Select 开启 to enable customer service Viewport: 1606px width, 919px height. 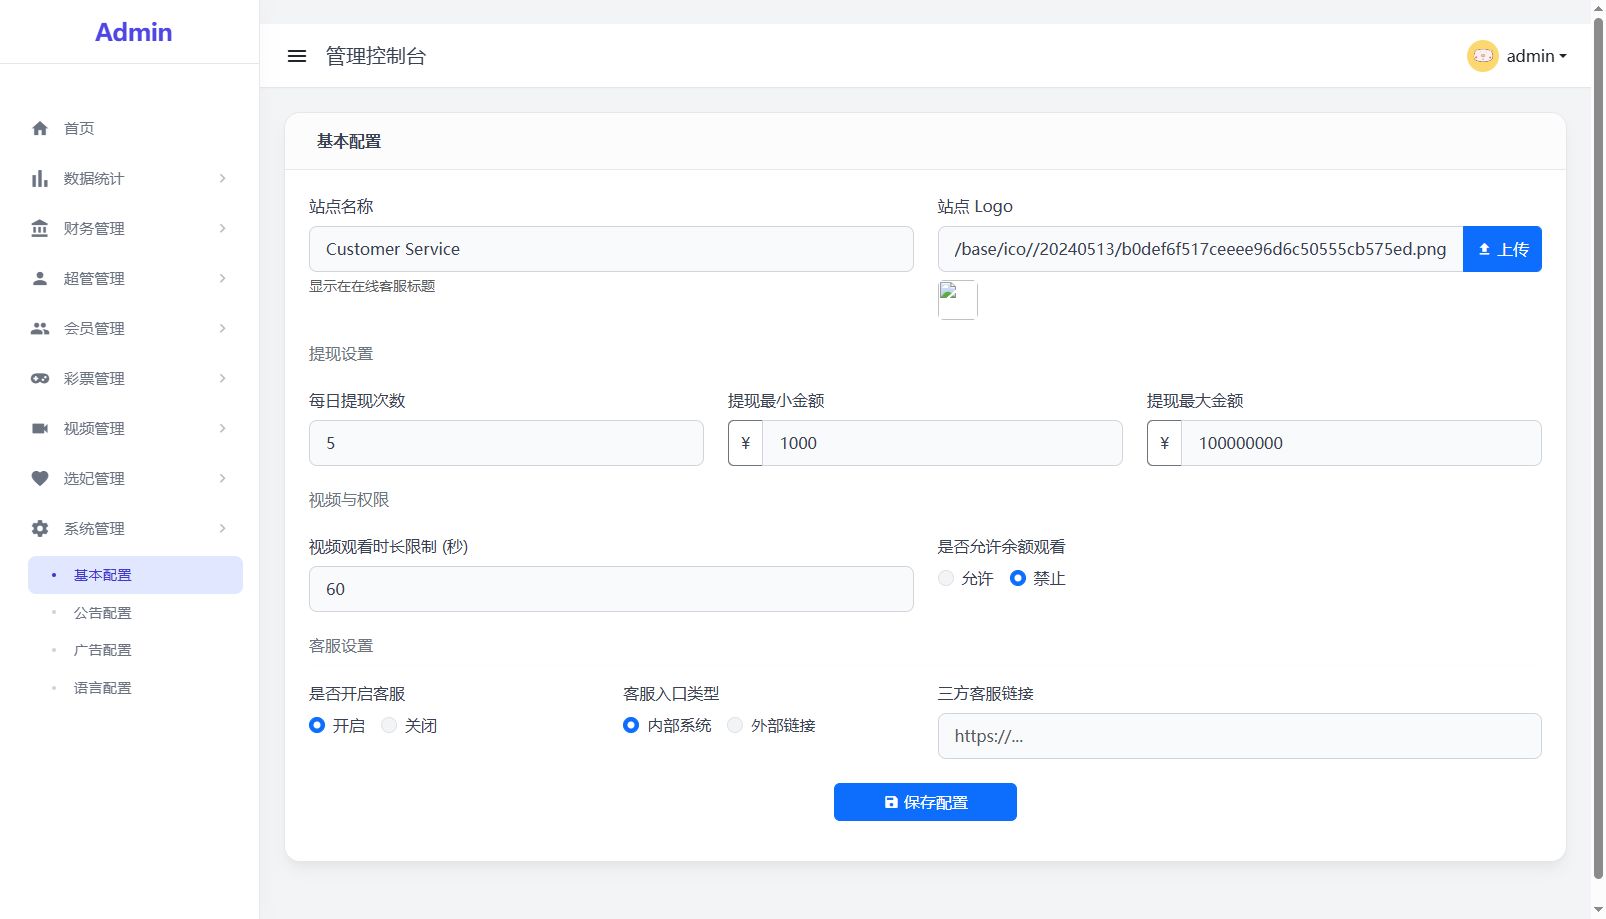click(x=317, y=725)
